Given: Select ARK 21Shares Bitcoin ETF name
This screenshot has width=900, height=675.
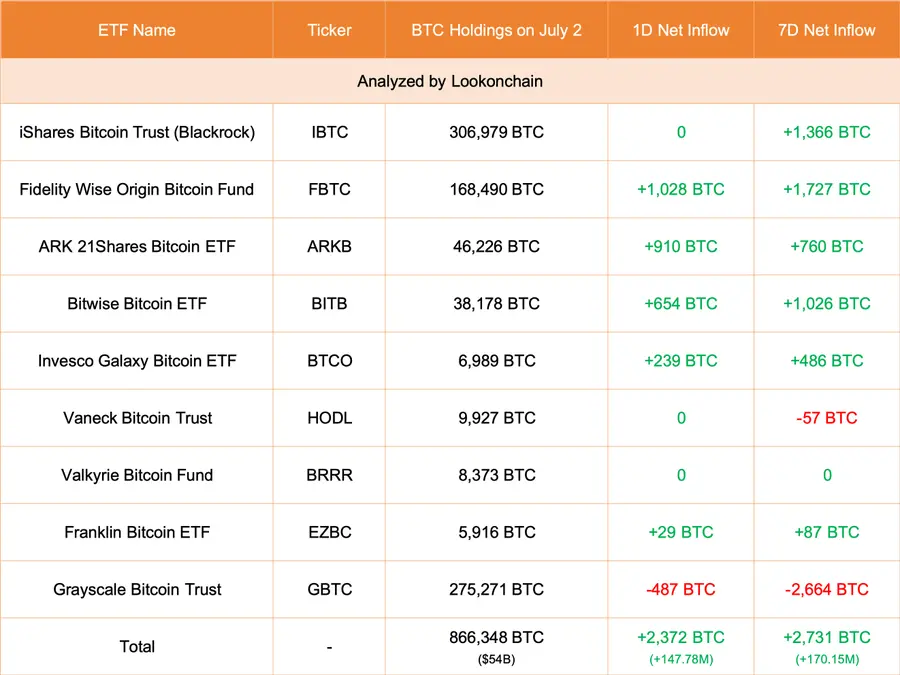Looking at the screenshot, I should pyautogui.click(x=137, y=246).
